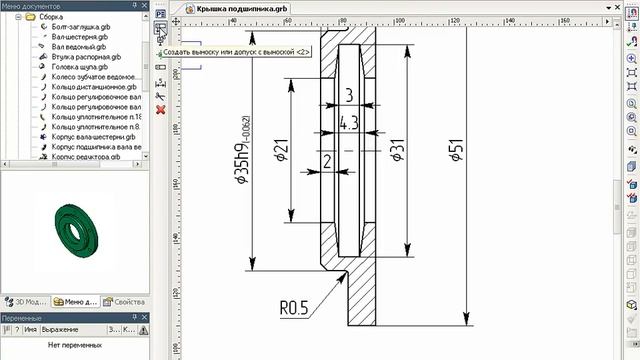The image size is (640, 360).
Task: Click the zoom fit-all frame icon
Action: (632, 87)
